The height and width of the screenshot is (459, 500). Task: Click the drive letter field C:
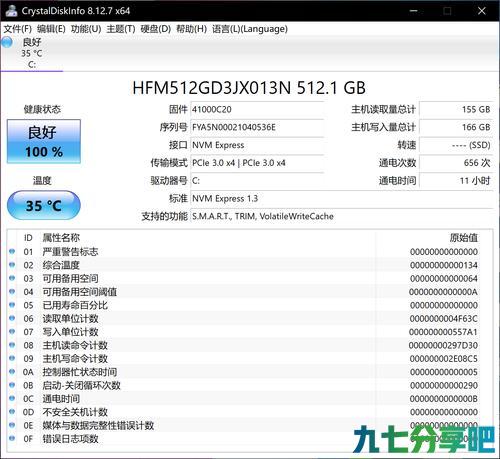coord(257,181)
